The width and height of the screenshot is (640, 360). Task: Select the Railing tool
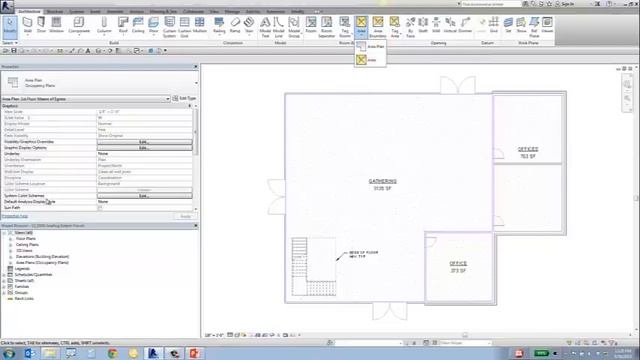pyautogui.click(x=219, y=25)
